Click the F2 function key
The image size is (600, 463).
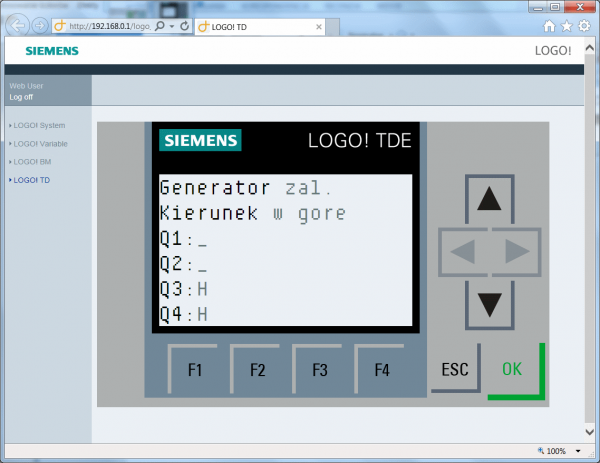pos(255,369)
